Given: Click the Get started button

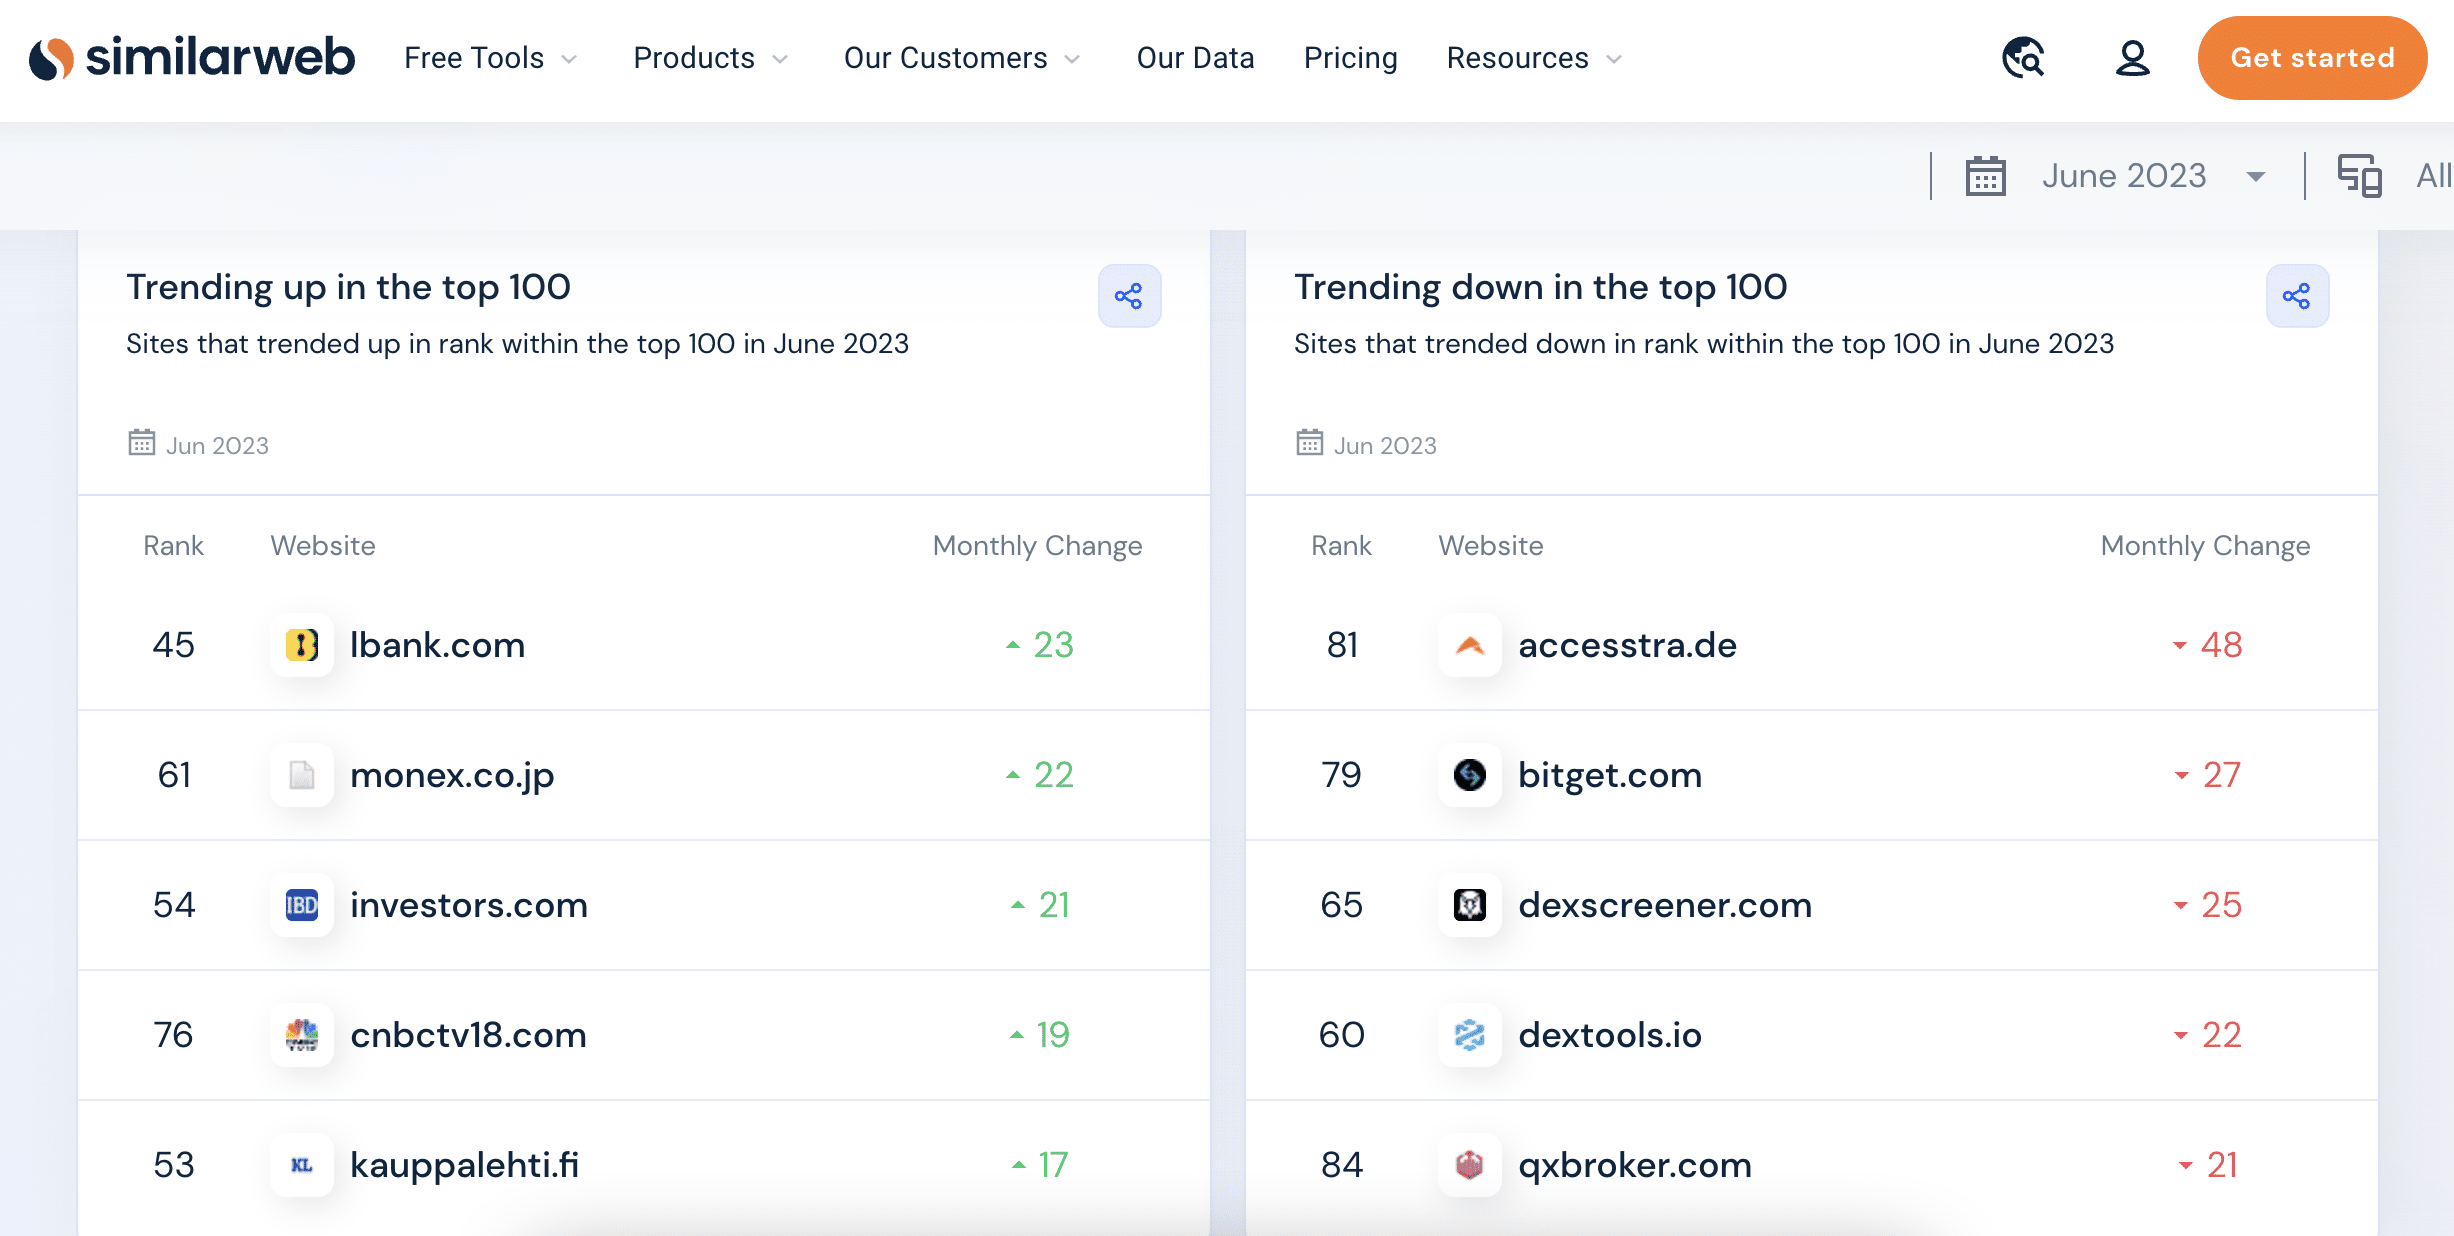Looking at the screenshot, I should click(x=2312, y=58).
